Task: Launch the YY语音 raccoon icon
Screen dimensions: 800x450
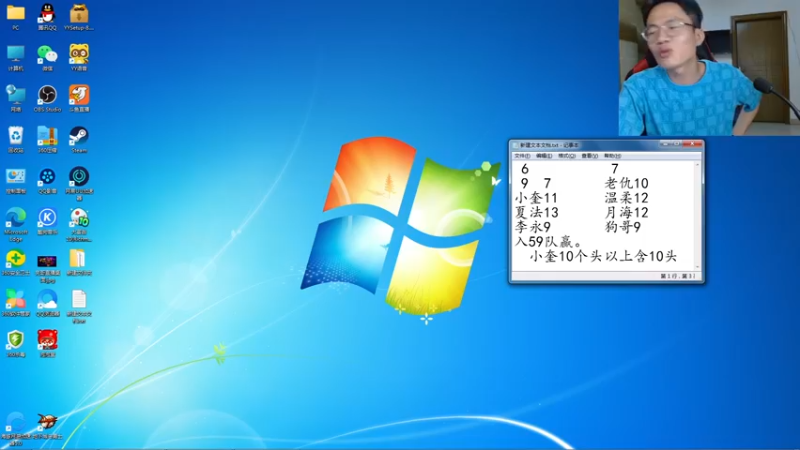Action: [79, 54]
